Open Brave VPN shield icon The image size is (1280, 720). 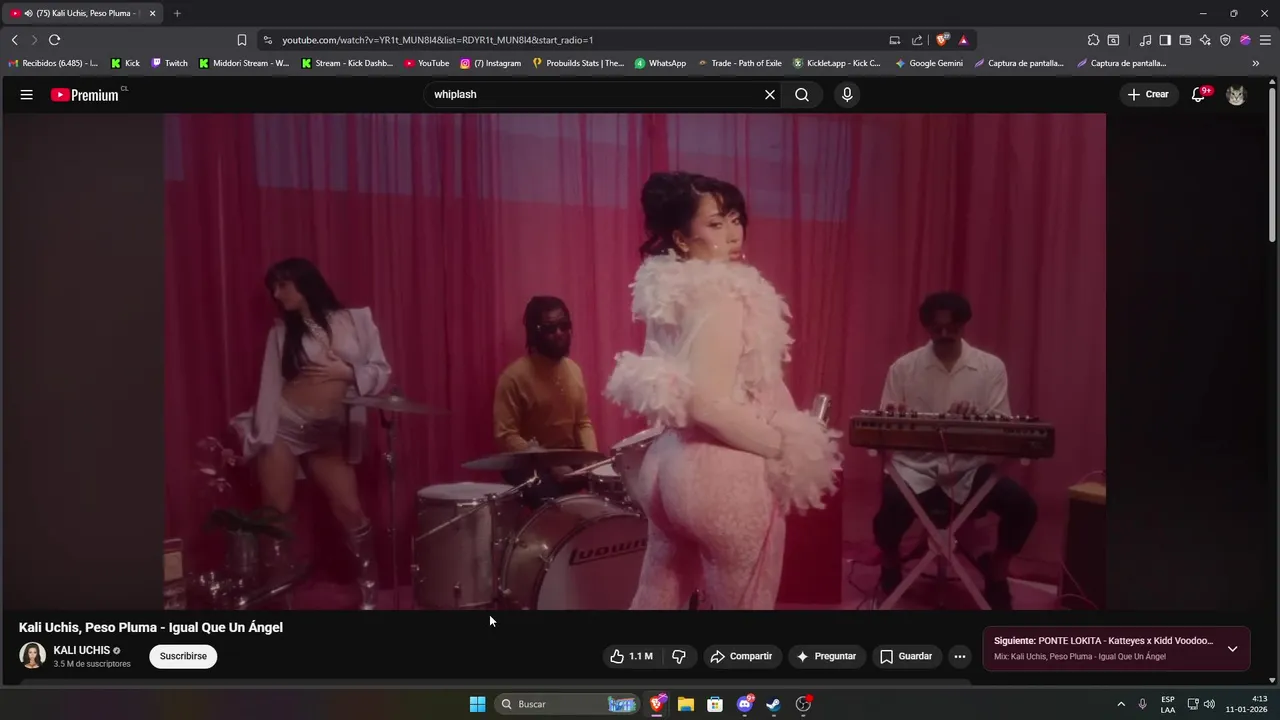pyautogui.click(x=1225, y=40)
